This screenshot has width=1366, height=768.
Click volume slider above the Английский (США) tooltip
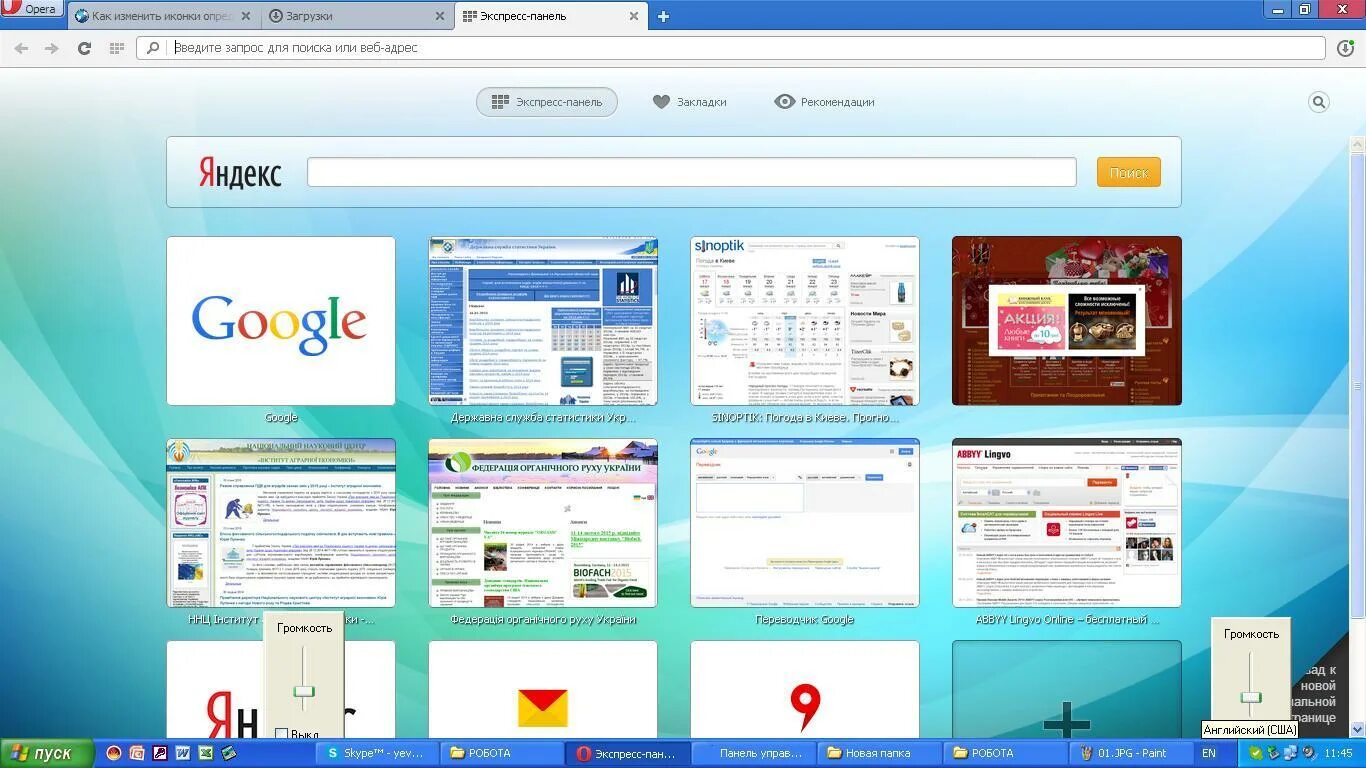click(1251, 697)
